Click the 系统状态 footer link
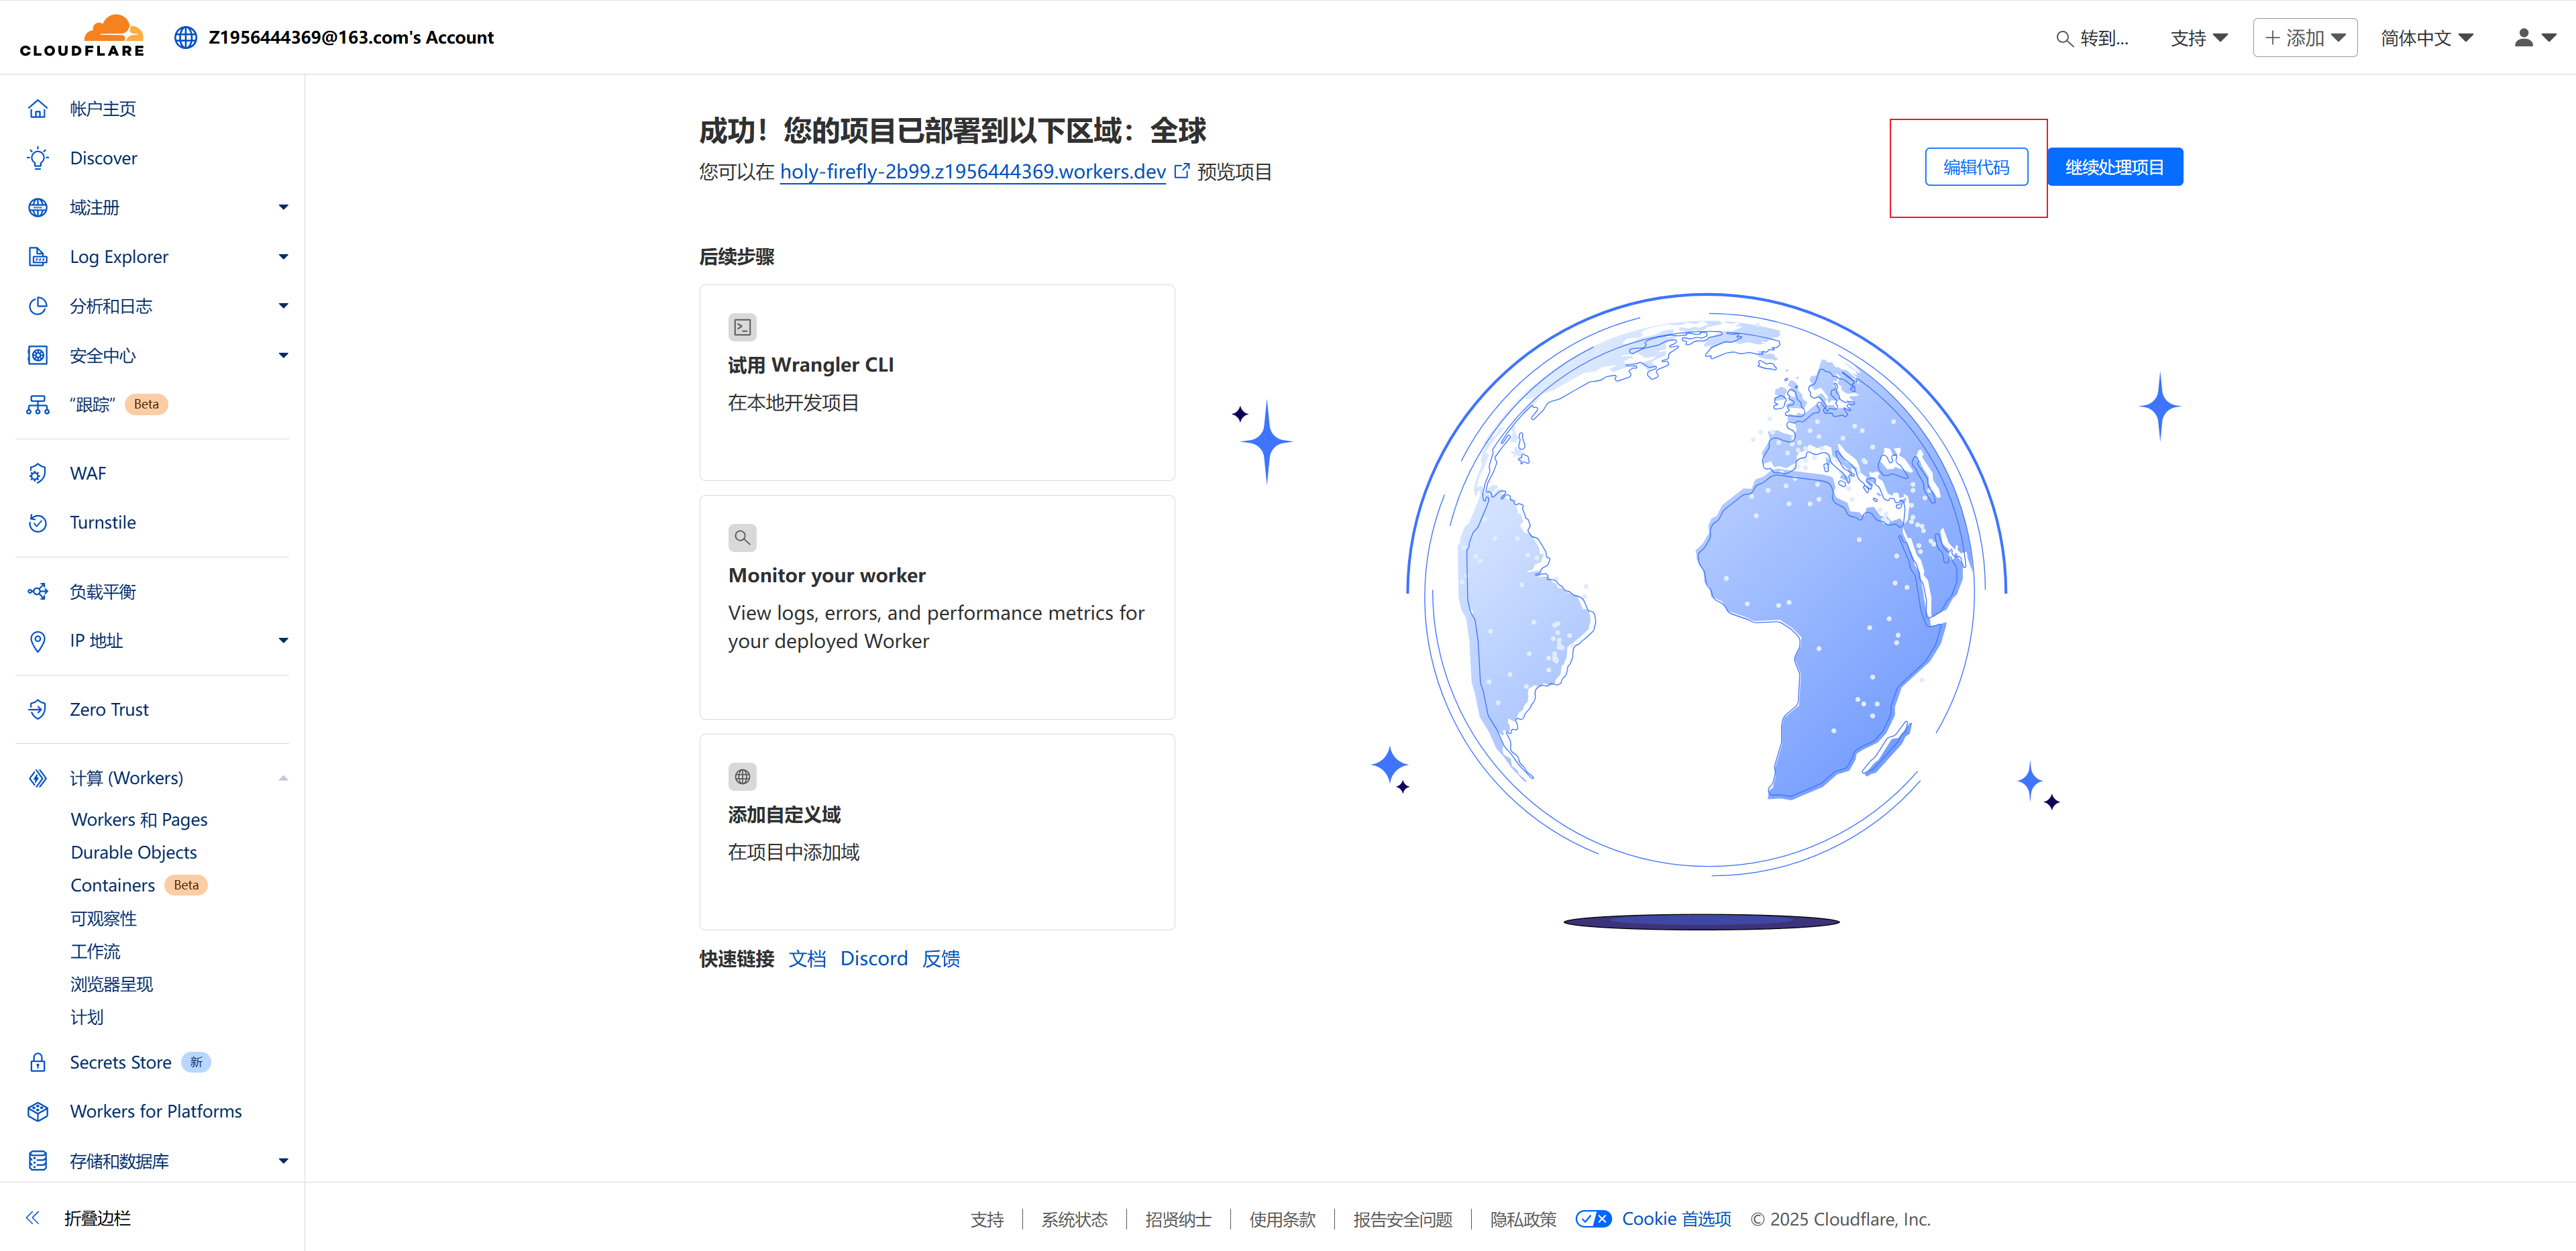Screen dimensions: 2576x1251 (x=1074, y=1219)
